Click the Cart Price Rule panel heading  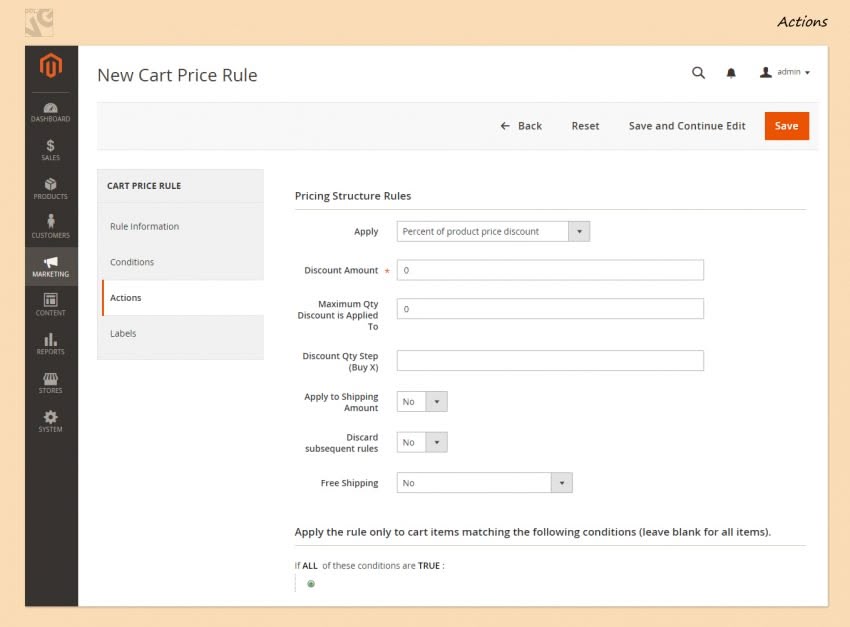(144, 186)
